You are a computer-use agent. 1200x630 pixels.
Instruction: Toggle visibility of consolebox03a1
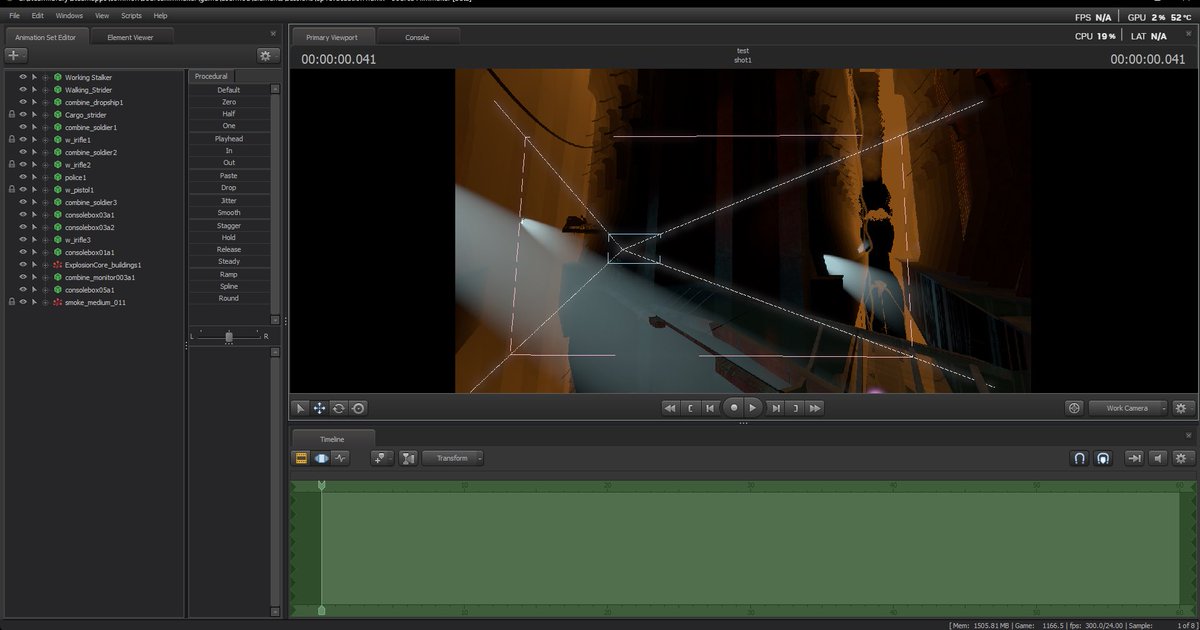click(x=23, y=215)
